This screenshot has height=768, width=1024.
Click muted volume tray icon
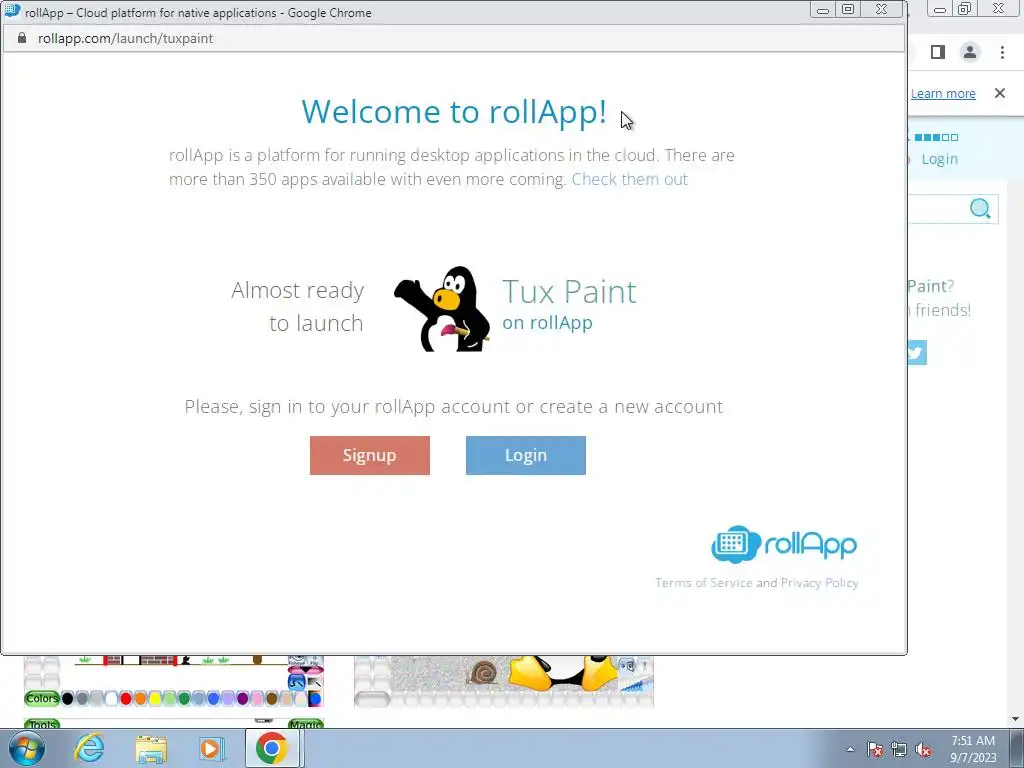923,749
